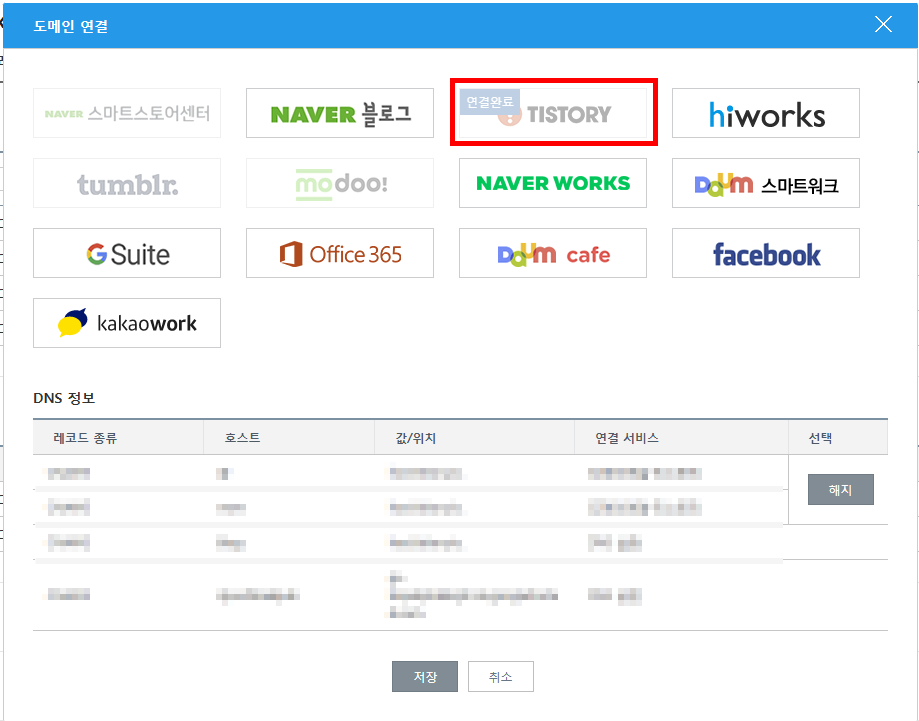
Task: Click the 값/위치 column header
Action: [475, 437]
